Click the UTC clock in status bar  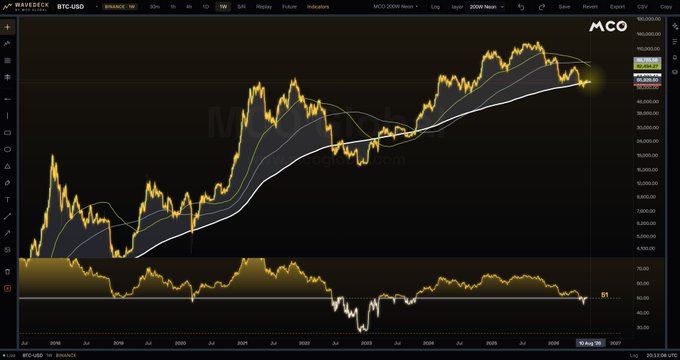click(x=661, y=355)
